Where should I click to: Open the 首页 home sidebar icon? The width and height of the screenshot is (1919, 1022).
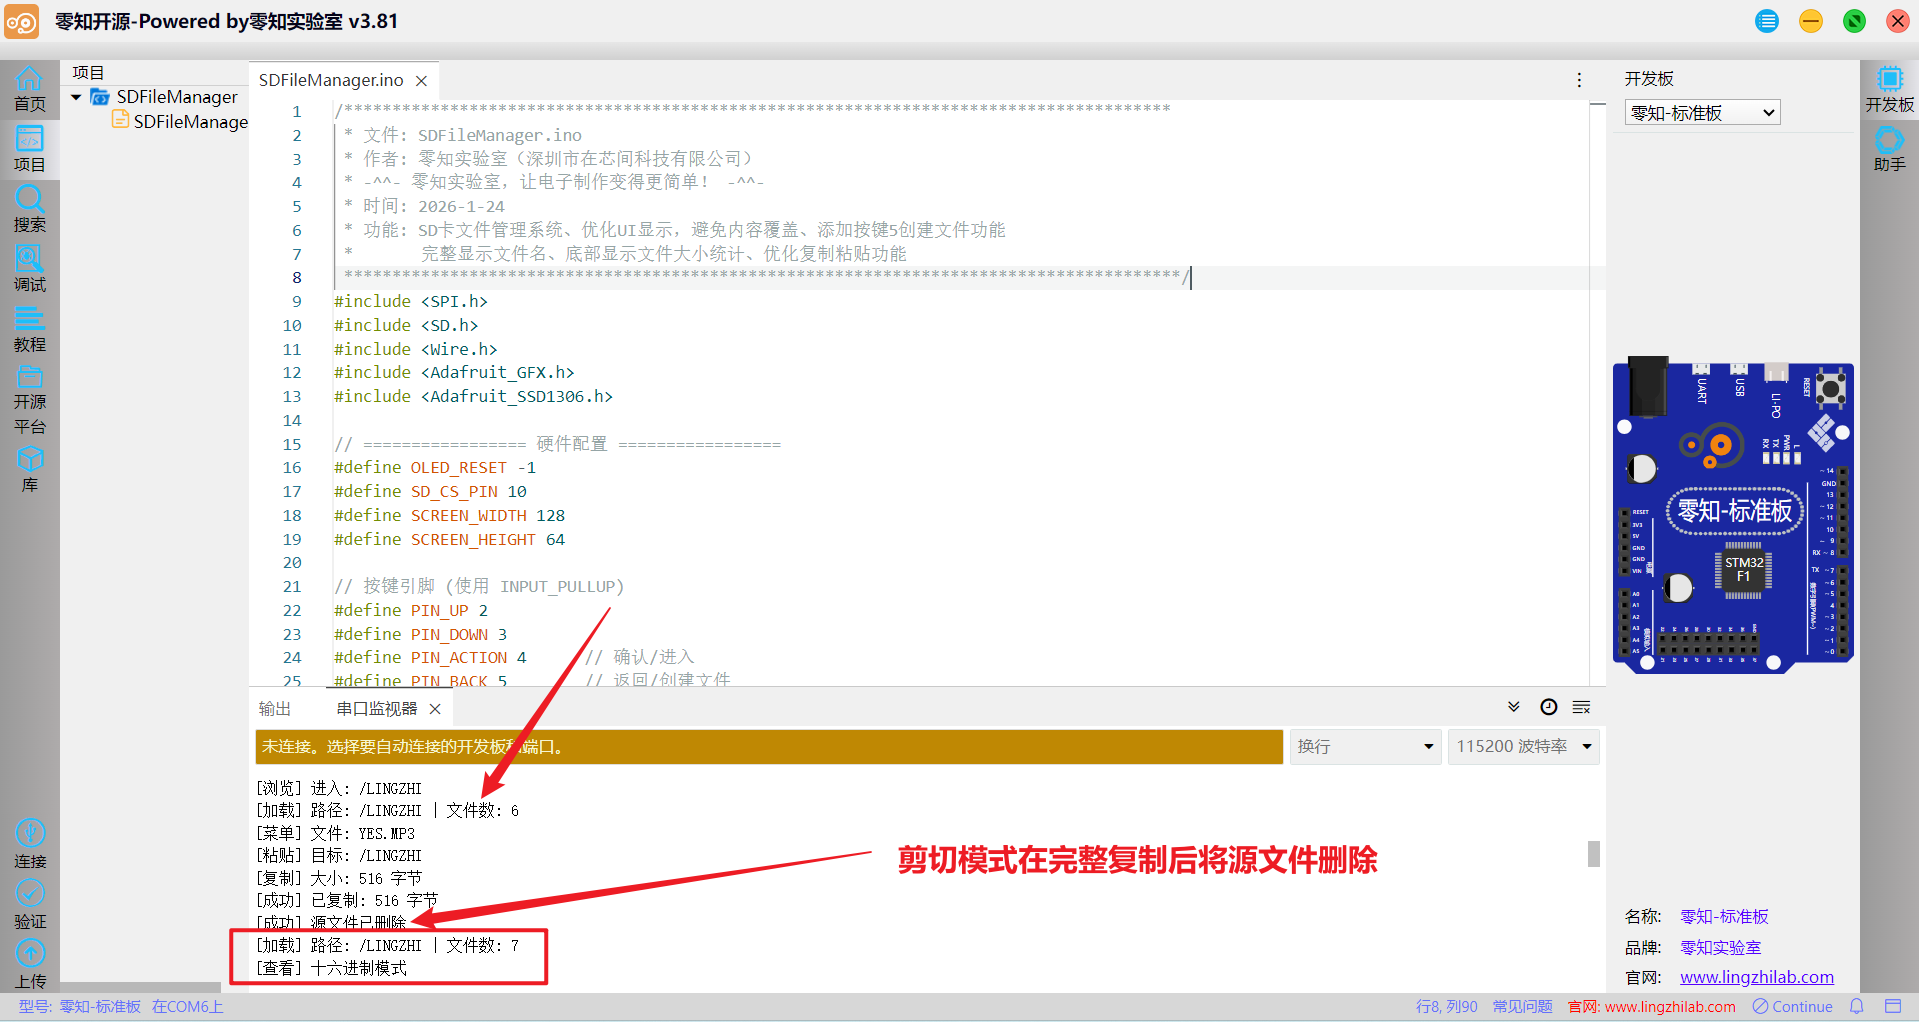coord(29,89)
